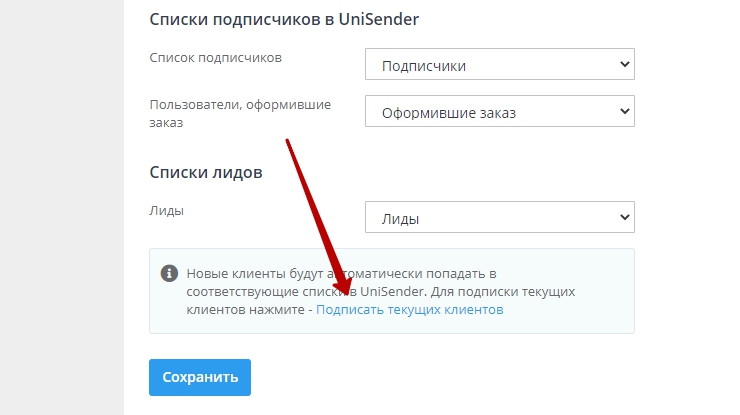
Task: Click the info icon in the notice box
Action: tap(170, 272)
